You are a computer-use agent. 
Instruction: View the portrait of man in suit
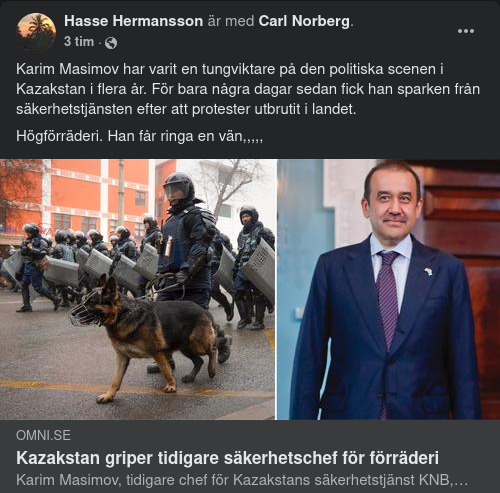(x=389, y=289)
